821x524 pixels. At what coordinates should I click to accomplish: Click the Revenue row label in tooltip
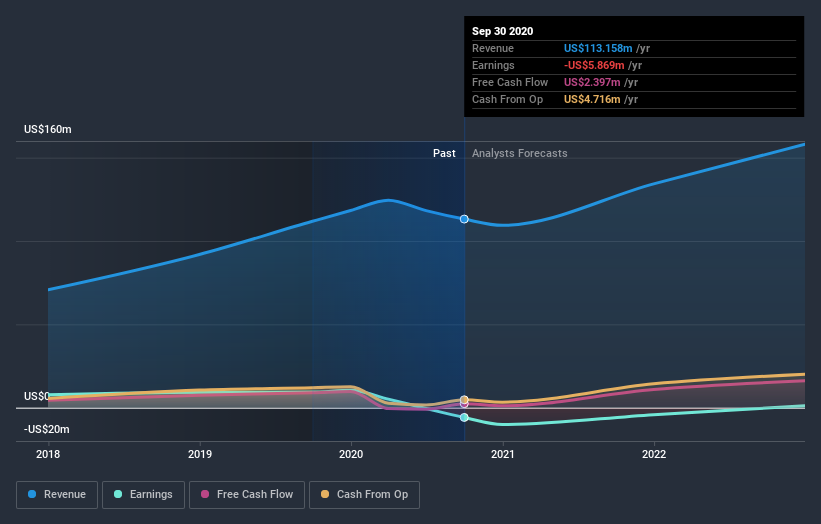point(493,48)
